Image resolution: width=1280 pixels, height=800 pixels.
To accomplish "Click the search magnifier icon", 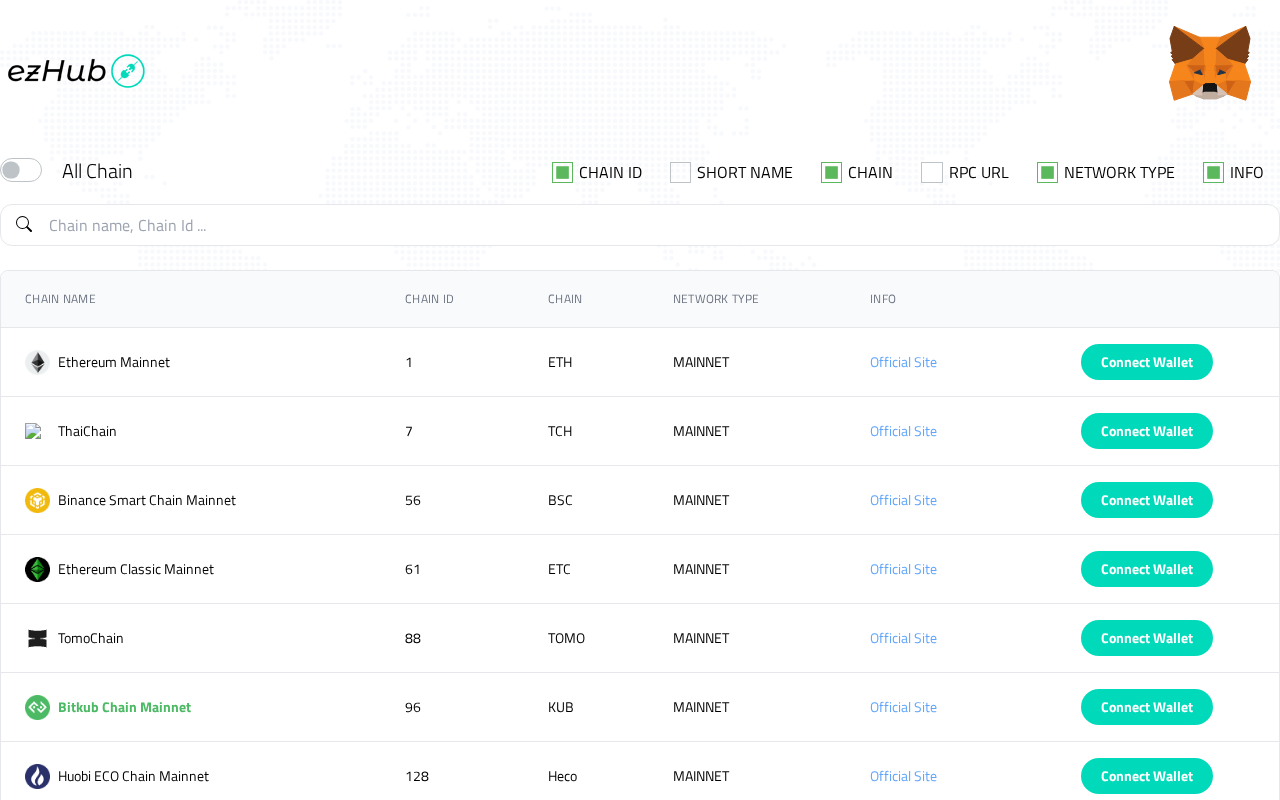I will point(24,224).
